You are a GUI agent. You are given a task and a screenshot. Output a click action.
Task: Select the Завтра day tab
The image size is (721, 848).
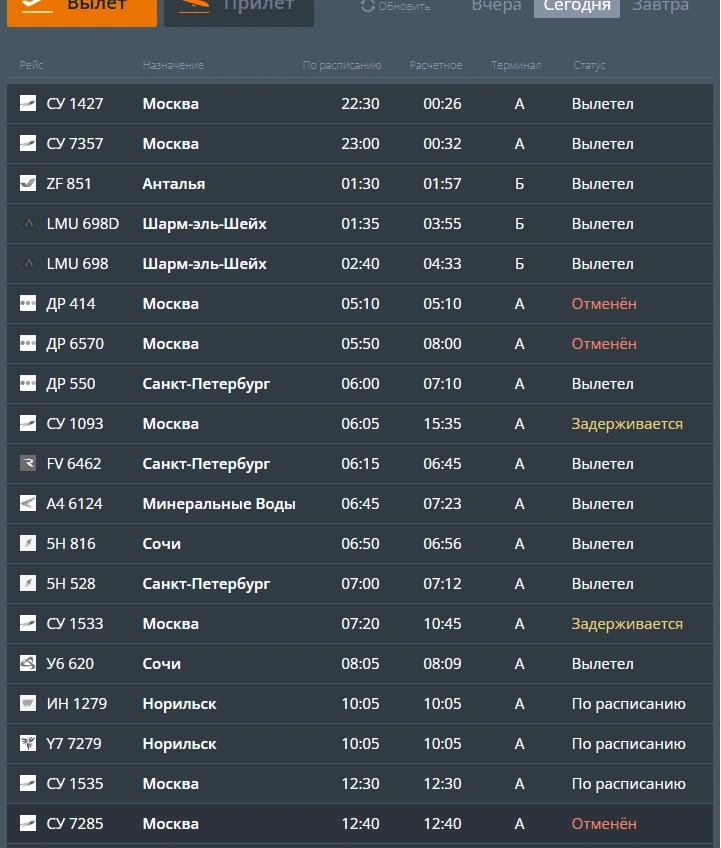pos(660,6)
